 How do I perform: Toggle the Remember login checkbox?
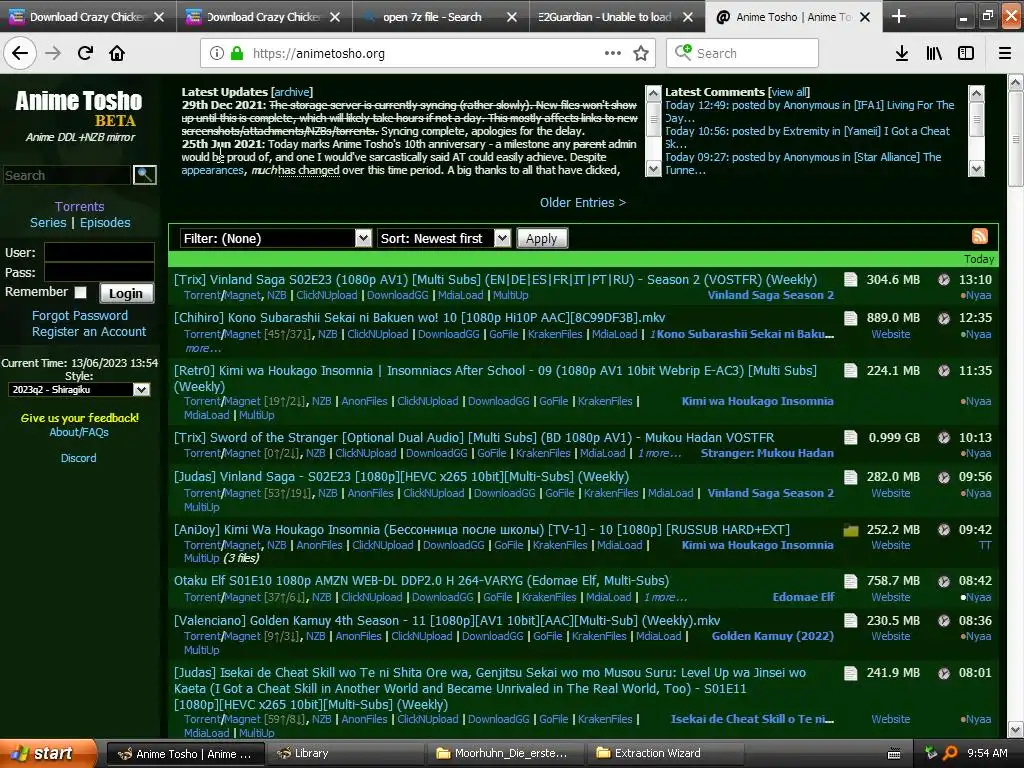(x=80, y=293)
